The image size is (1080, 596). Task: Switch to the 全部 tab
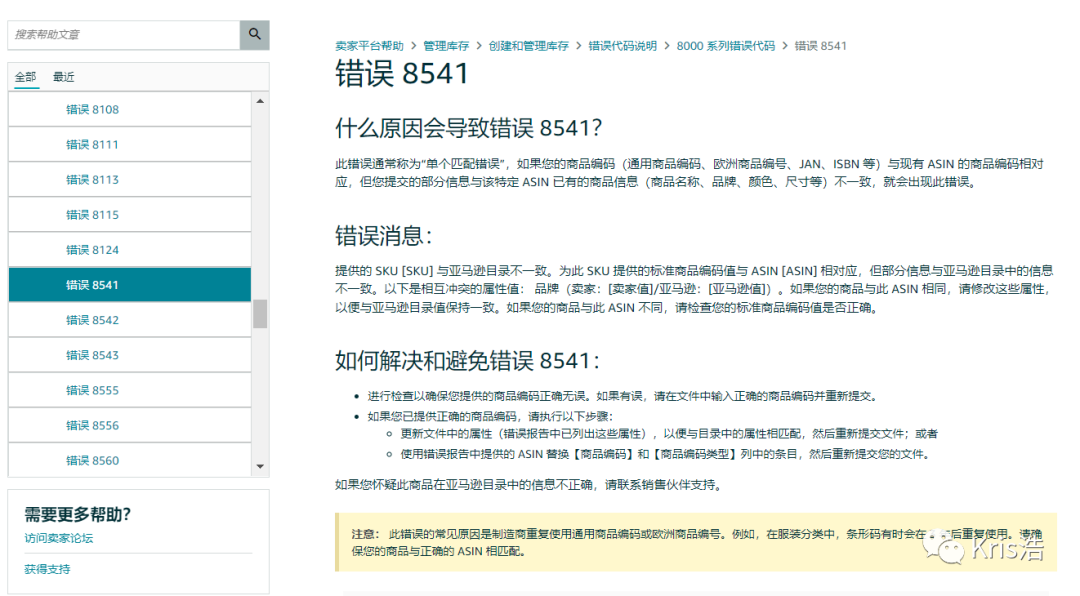tap(25, 76)
